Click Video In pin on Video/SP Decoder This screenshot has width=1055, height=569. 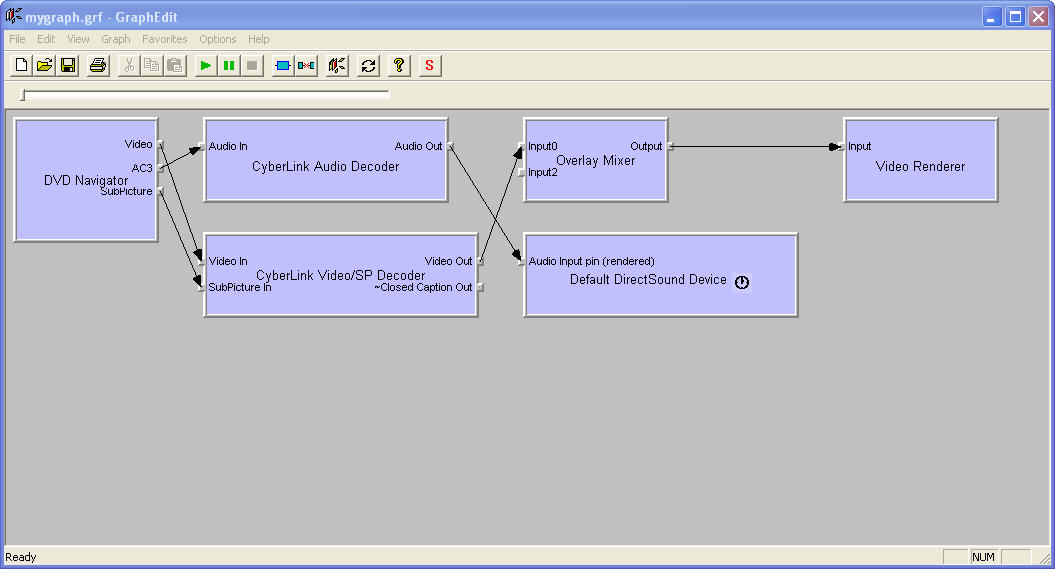point(202,261)
